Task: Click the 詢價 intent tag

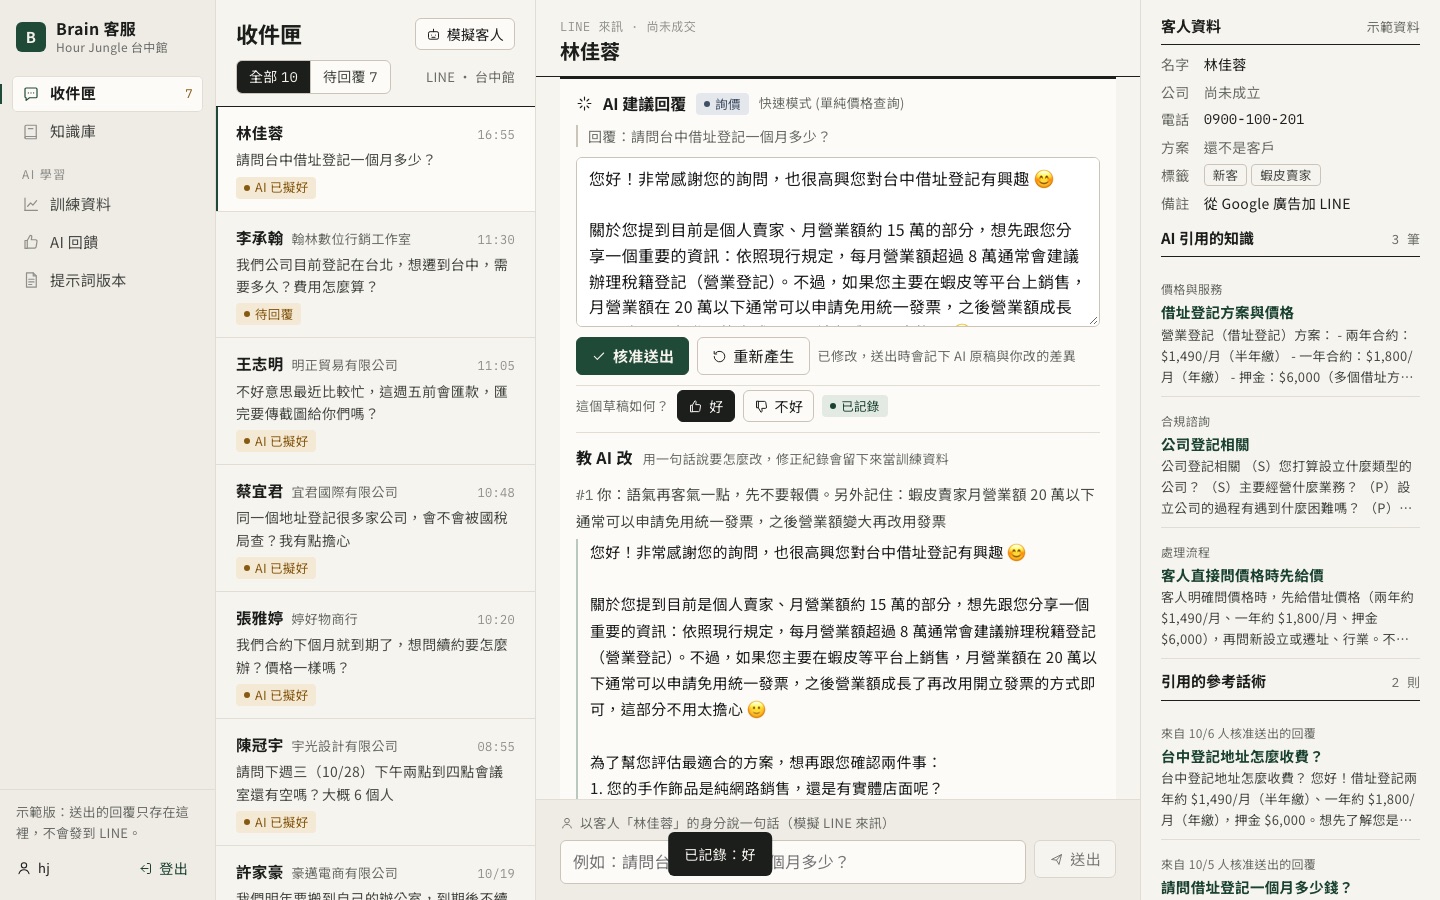Action: point(722,104)
